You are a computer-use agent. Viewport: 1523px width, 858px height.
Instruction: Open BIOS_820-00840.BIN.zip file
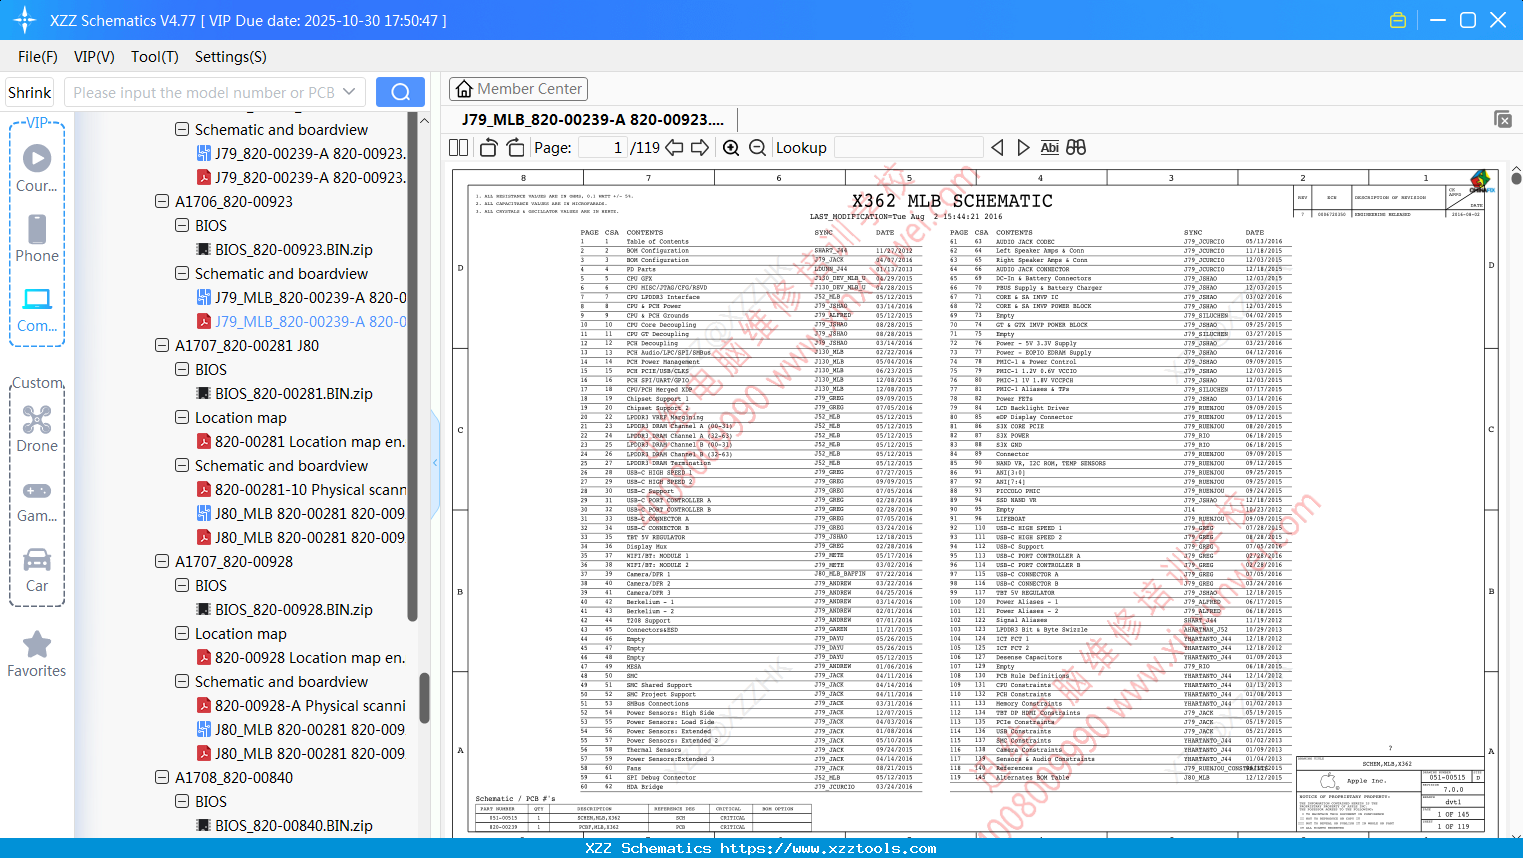(284, 825)
